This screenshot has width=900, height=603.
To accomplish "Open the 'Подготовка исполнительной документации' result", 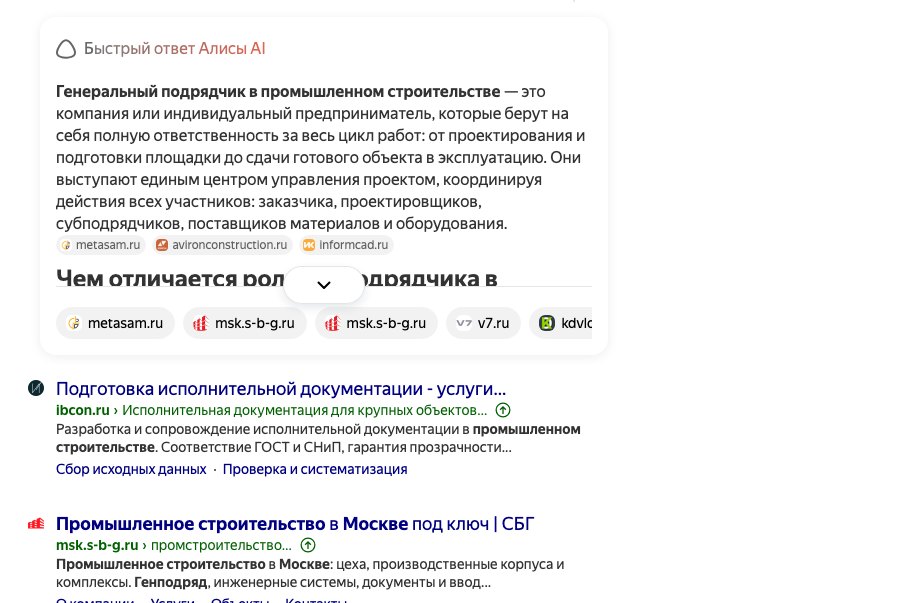I will coord(281,389).
